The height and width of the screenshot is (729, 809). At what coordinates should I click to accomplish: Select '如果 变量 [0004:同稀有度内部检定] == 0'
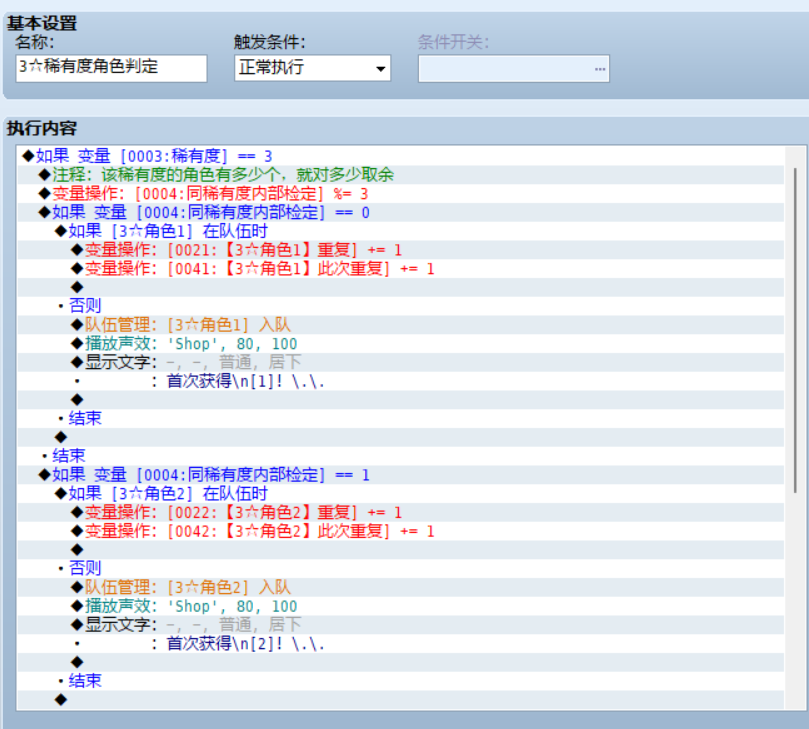pyautogui.click(x=401, y=212)
